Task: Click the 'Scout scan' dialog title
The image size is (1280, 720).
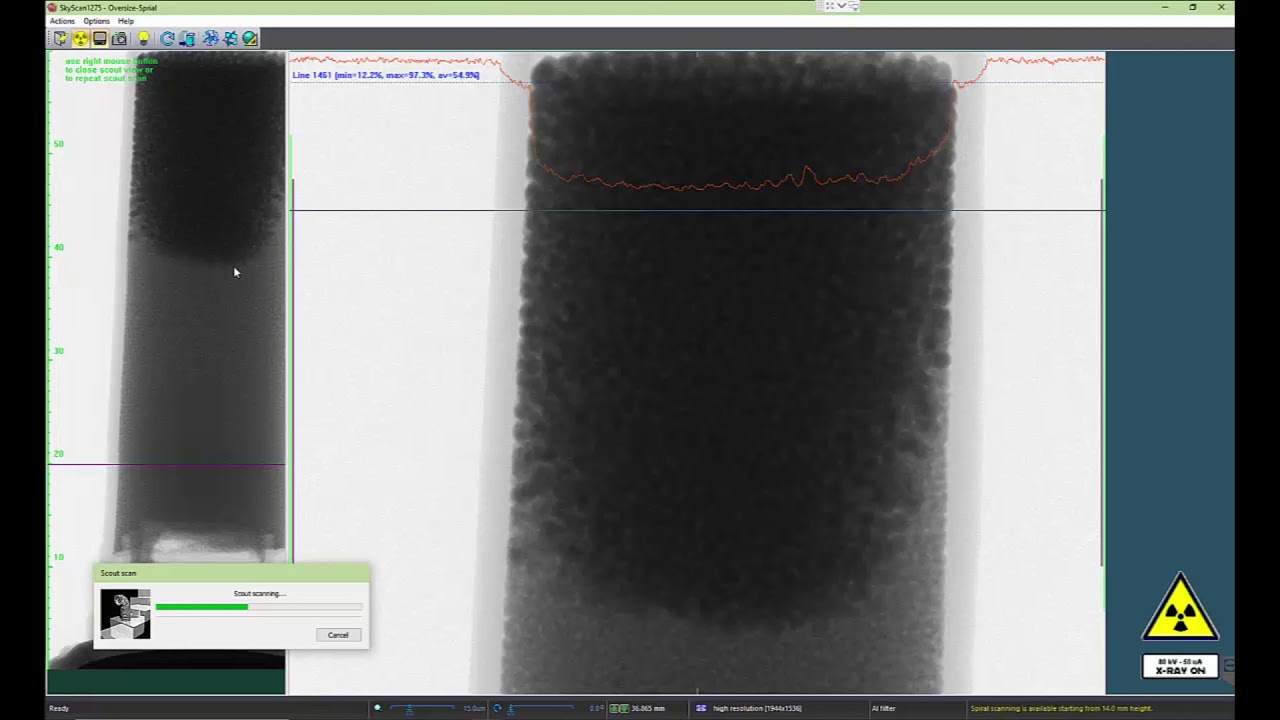Action: pyautogui.click(x=118, y=573)
